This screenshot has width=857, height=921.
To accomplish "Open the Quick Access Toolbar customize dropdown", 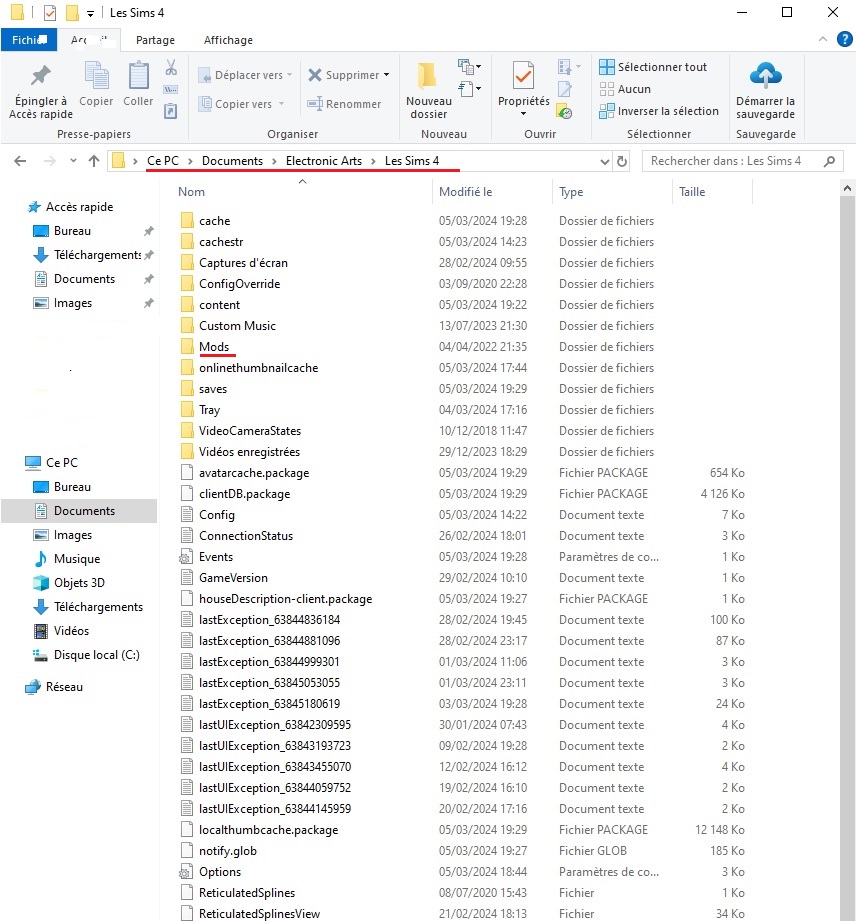I will 90,13.
